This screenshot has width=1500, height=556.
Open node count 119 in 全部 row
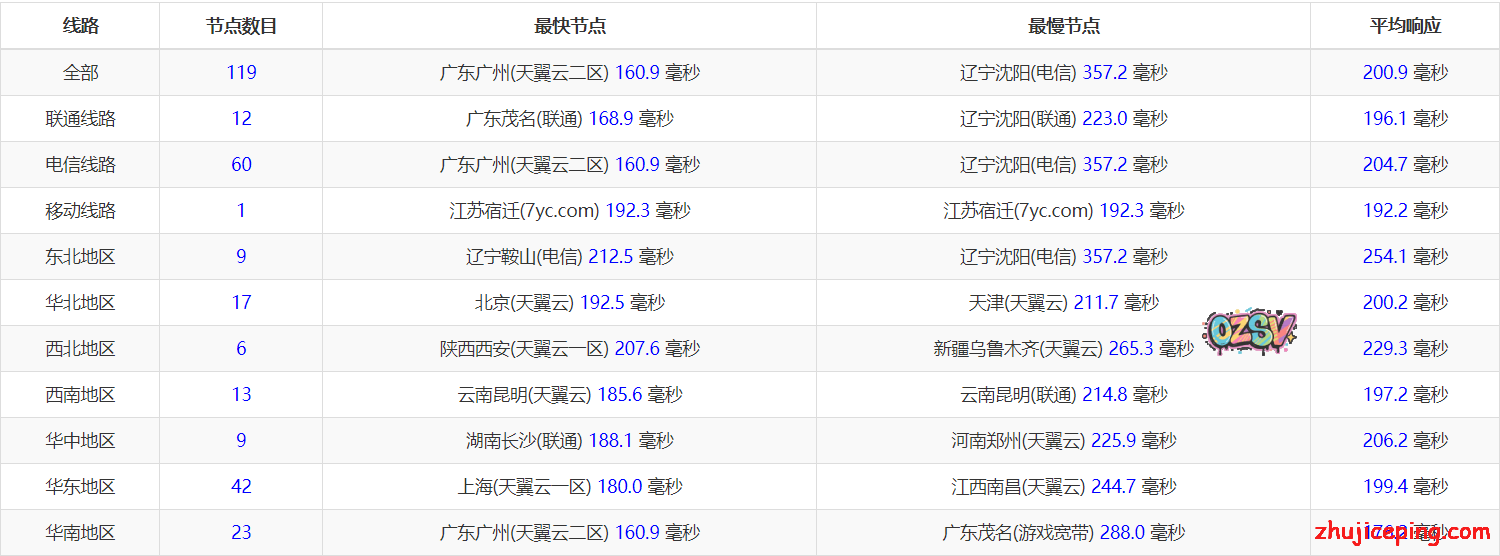[x=241, y=72]
